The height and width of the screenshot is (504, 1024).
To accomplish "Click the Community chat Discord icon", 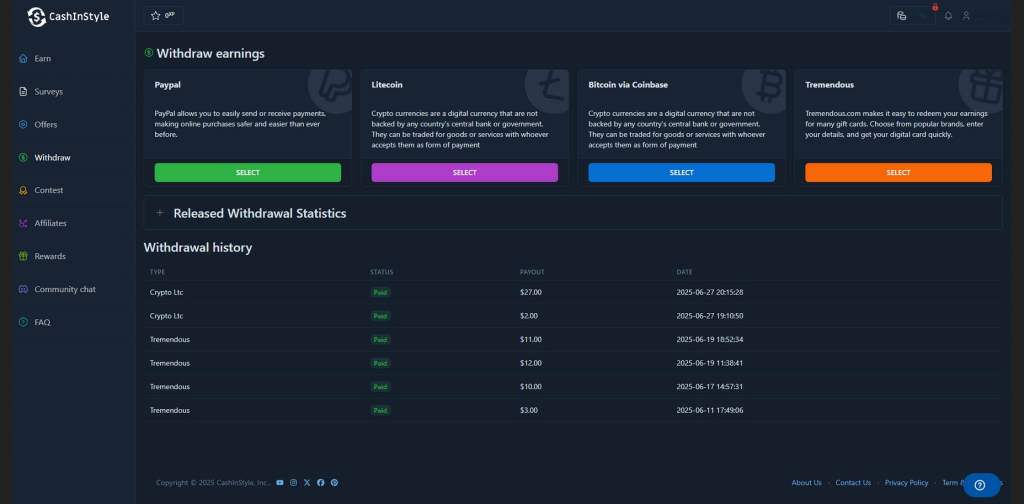I will pyautogui.click(x=23, y=289).
